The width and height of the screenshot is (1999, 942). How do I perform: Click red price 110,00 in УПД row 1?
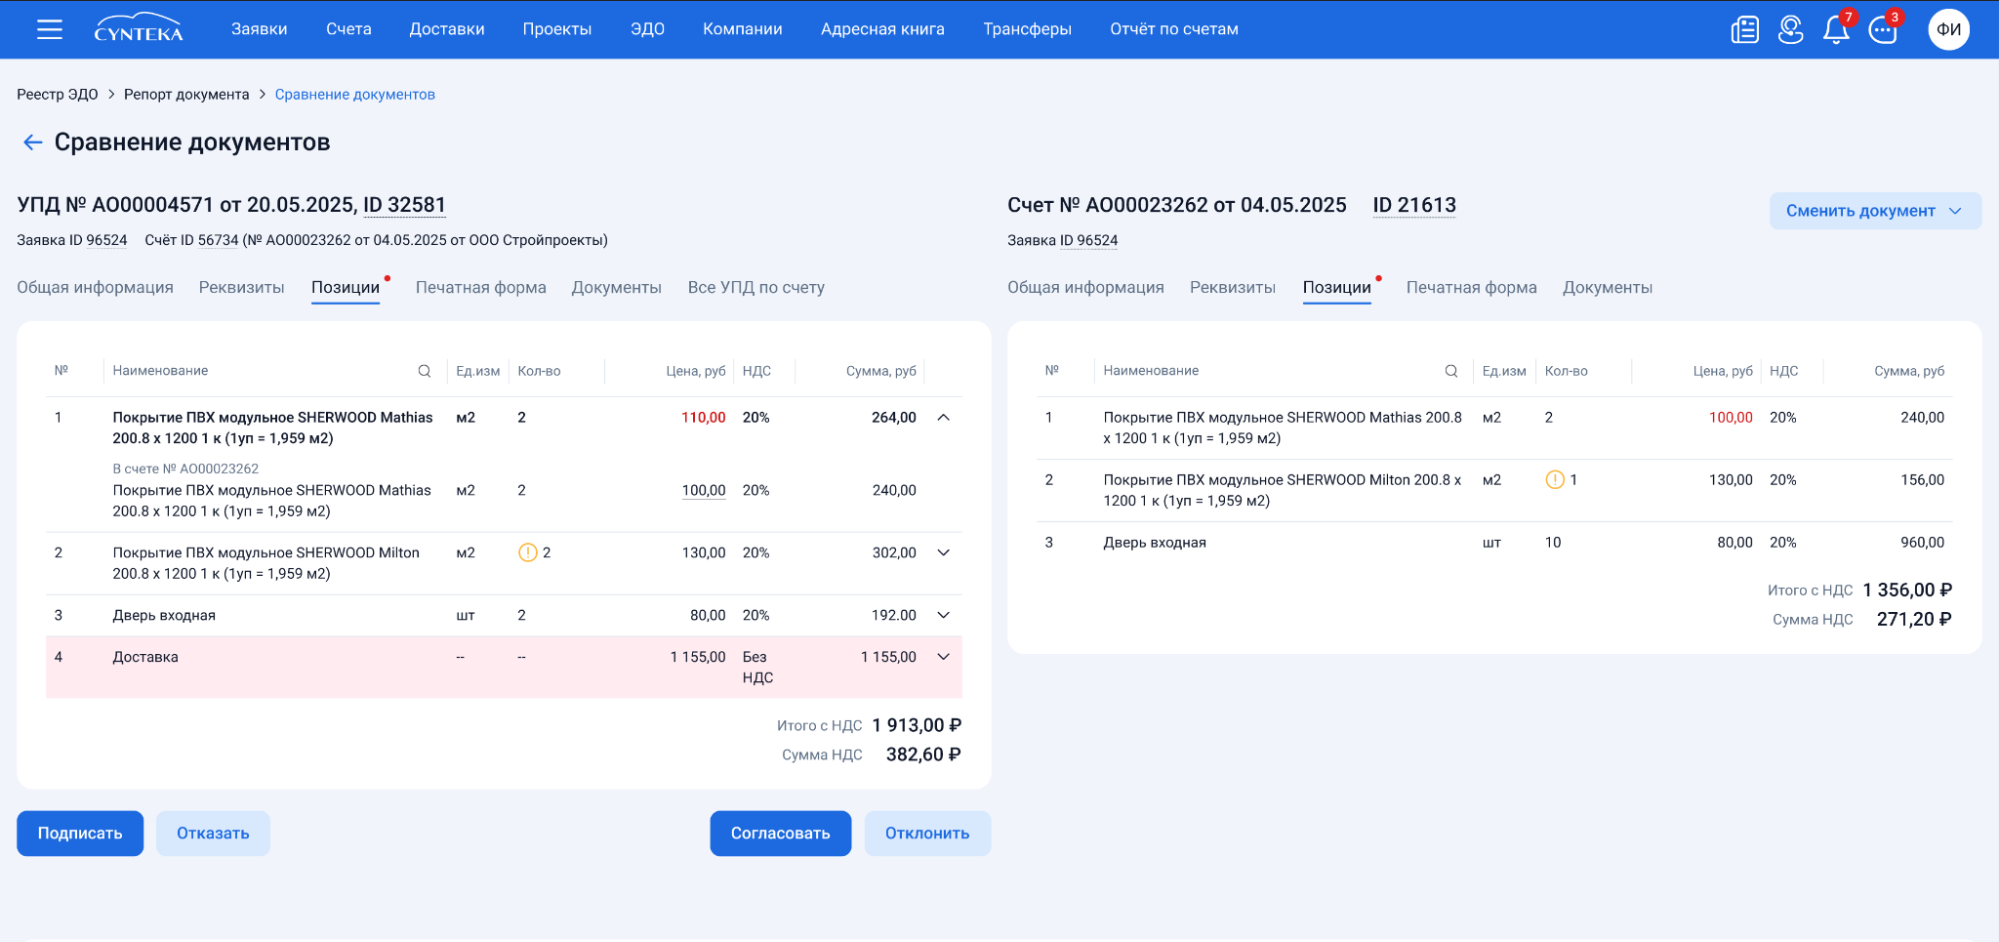(x=703, y=417)
